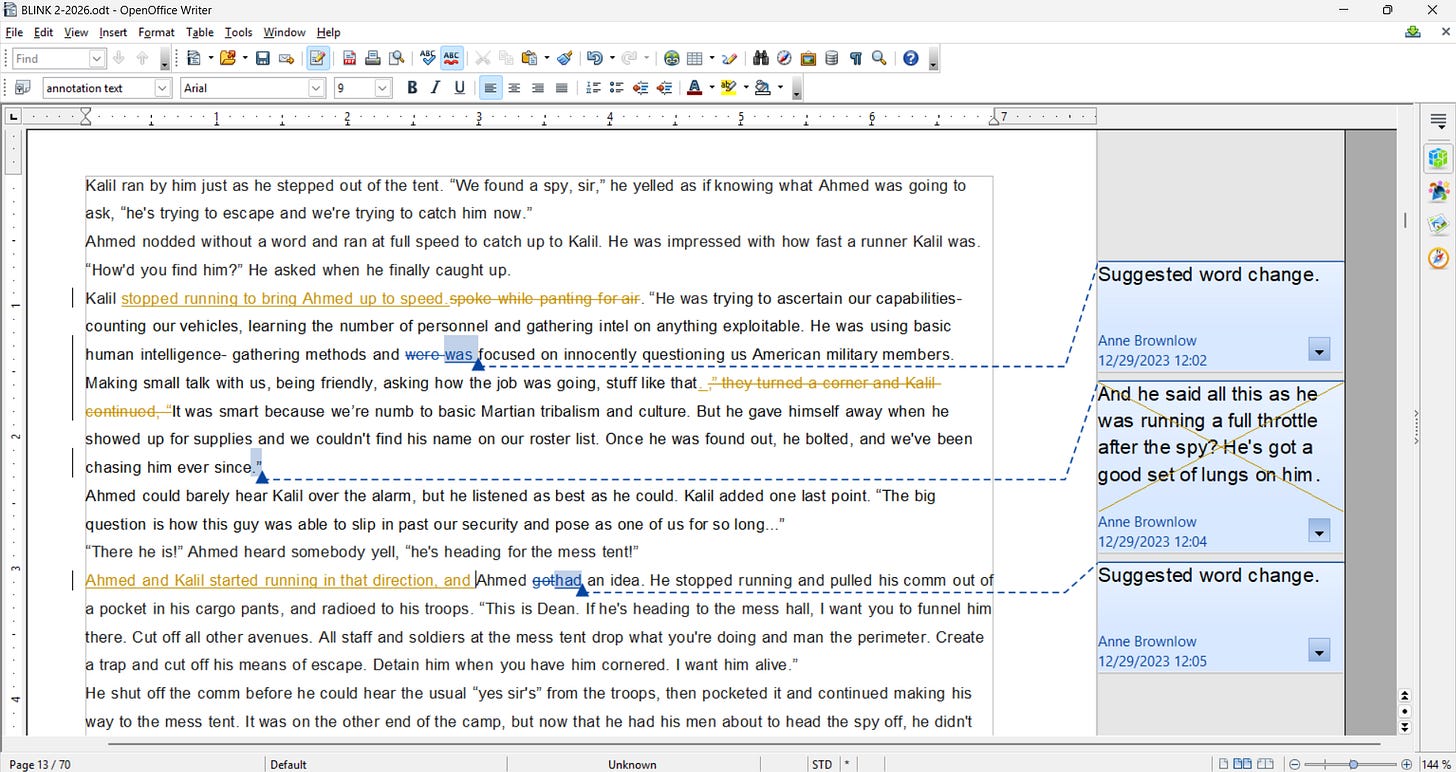The height and width of the screenshot is (772, 1456).
Task: Open the Highlighting color dropdown arrow
Action: [x=746, y=88]
